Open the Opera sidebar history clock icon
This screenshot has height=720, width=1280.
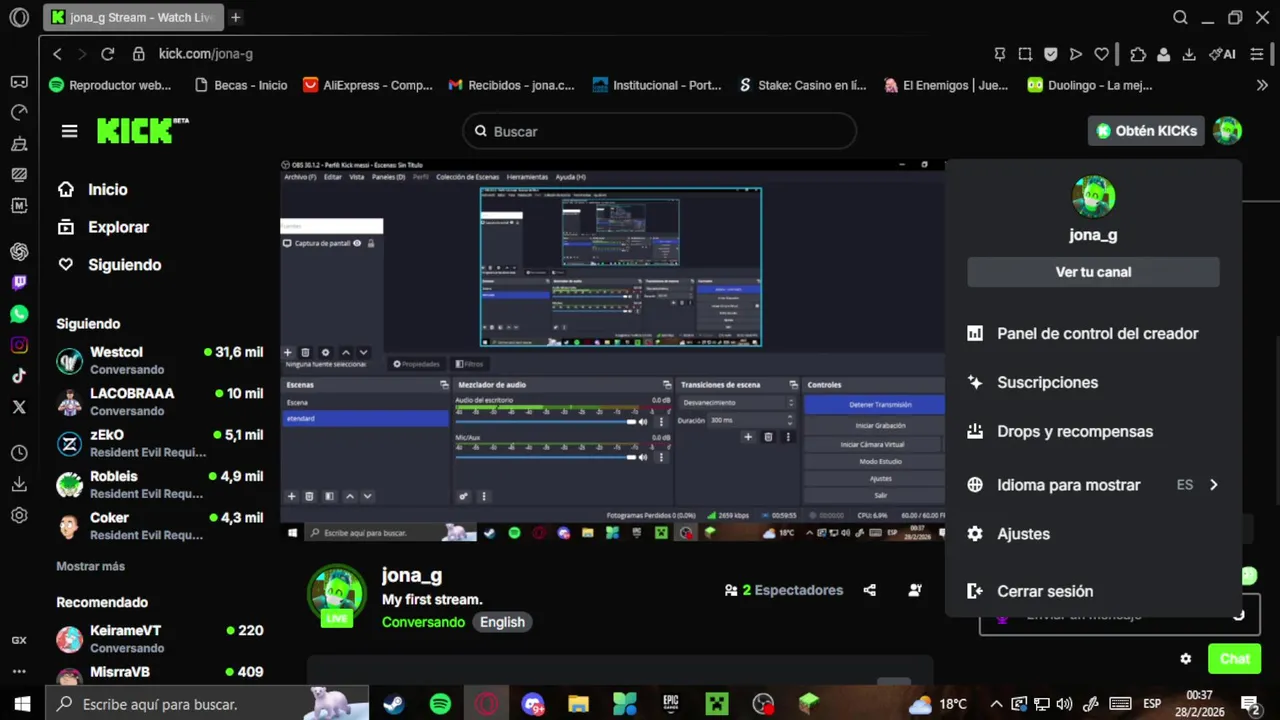click(19, 453)
